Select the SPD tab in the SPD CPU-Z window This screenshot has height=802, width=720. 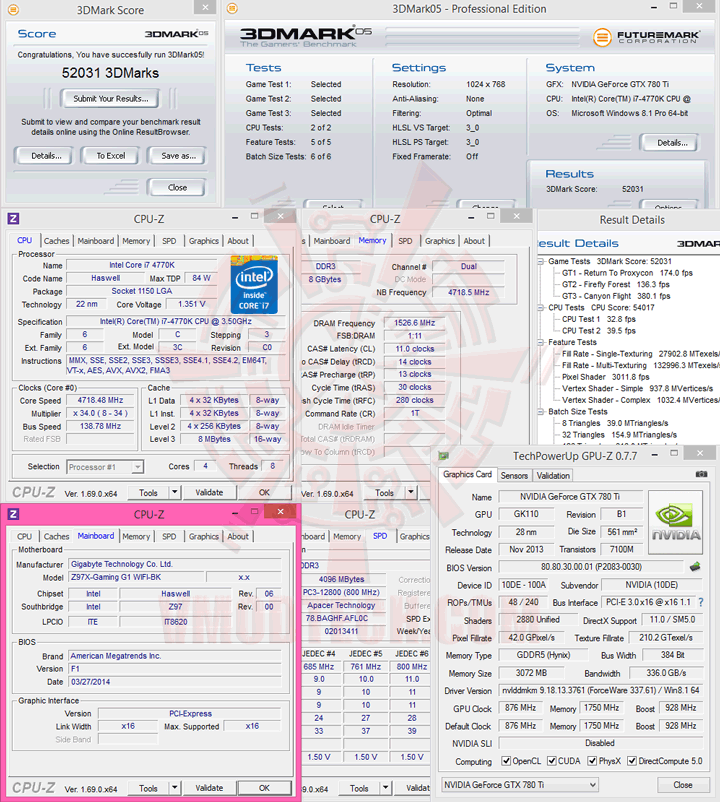[380, 536]
